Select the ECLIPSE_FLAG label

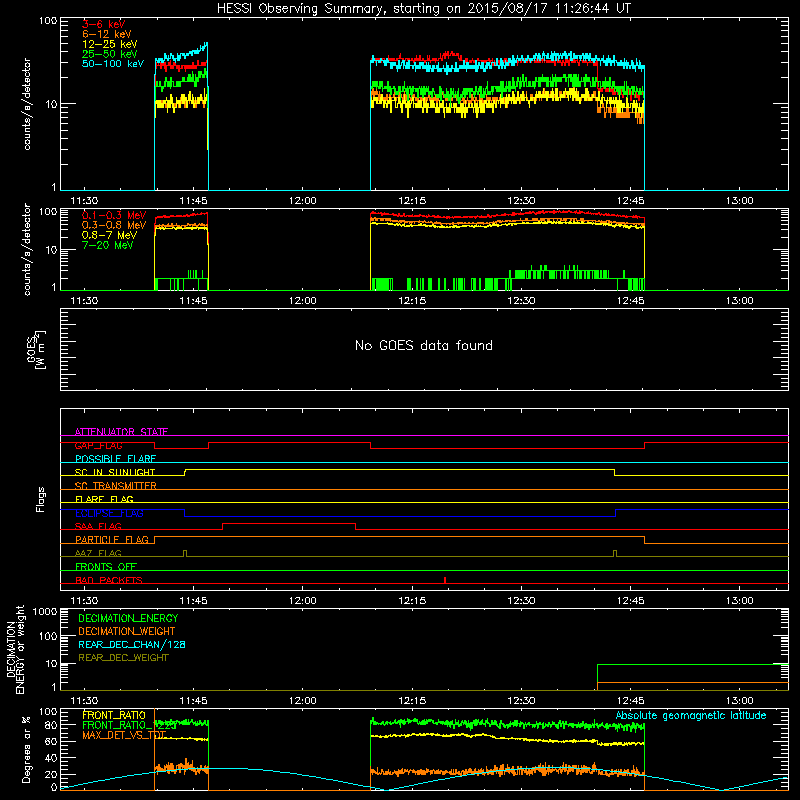(x=109, y=513)
